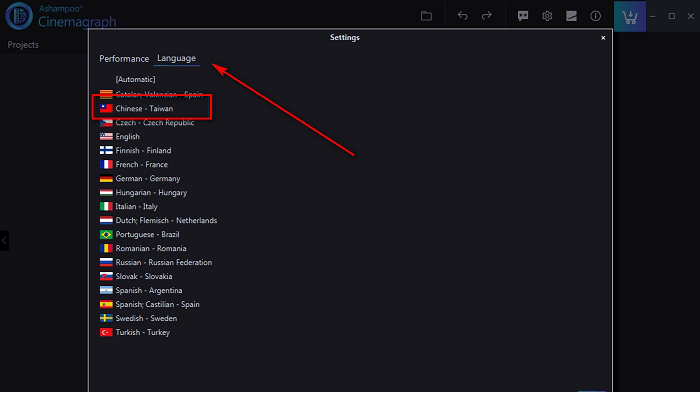This screenshot has height=407, width=700.
Task: Click the Spain flag beside Castilian
Action: coord(106,304)
